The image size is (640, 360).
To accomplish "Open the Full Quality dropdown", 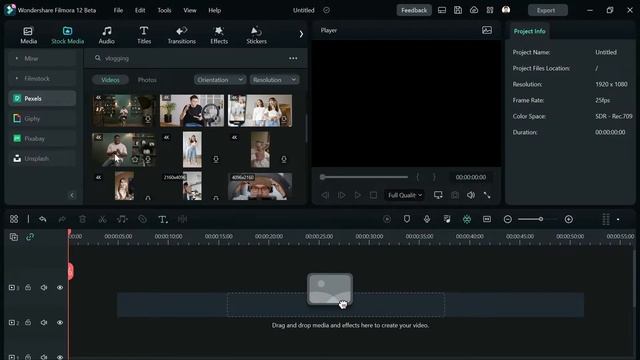I will [x=405, y=195].
